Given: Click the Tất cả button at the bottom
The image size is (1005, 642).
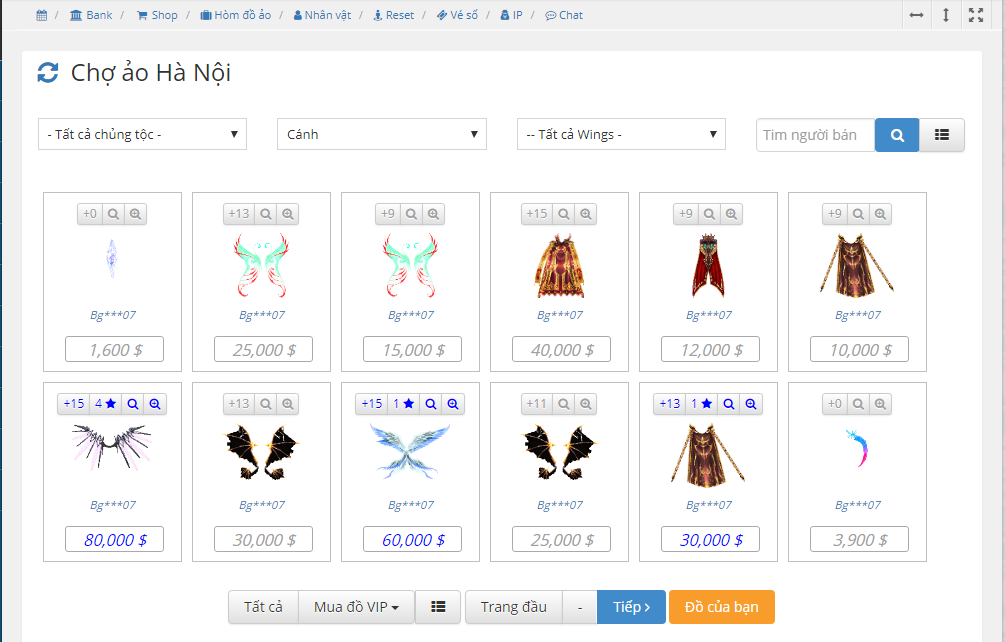Looking at the screenshot, I should (263, 607).
